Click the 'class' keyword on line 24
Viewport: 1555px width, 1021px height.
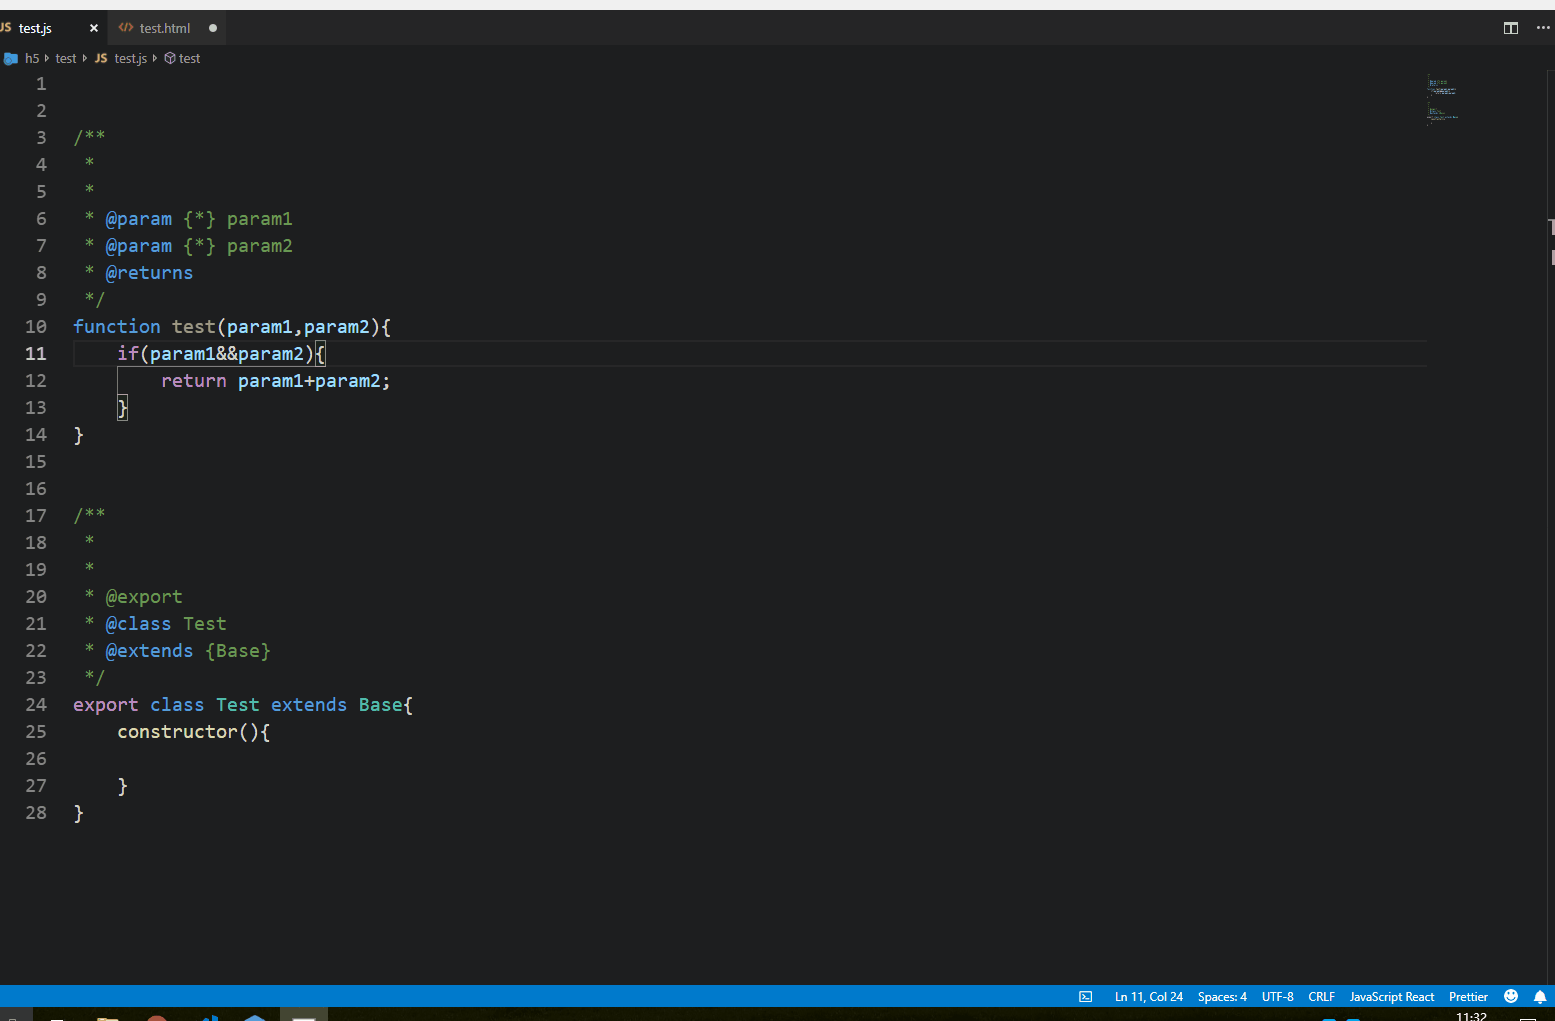pyautogui.click(x=177, y=705)
